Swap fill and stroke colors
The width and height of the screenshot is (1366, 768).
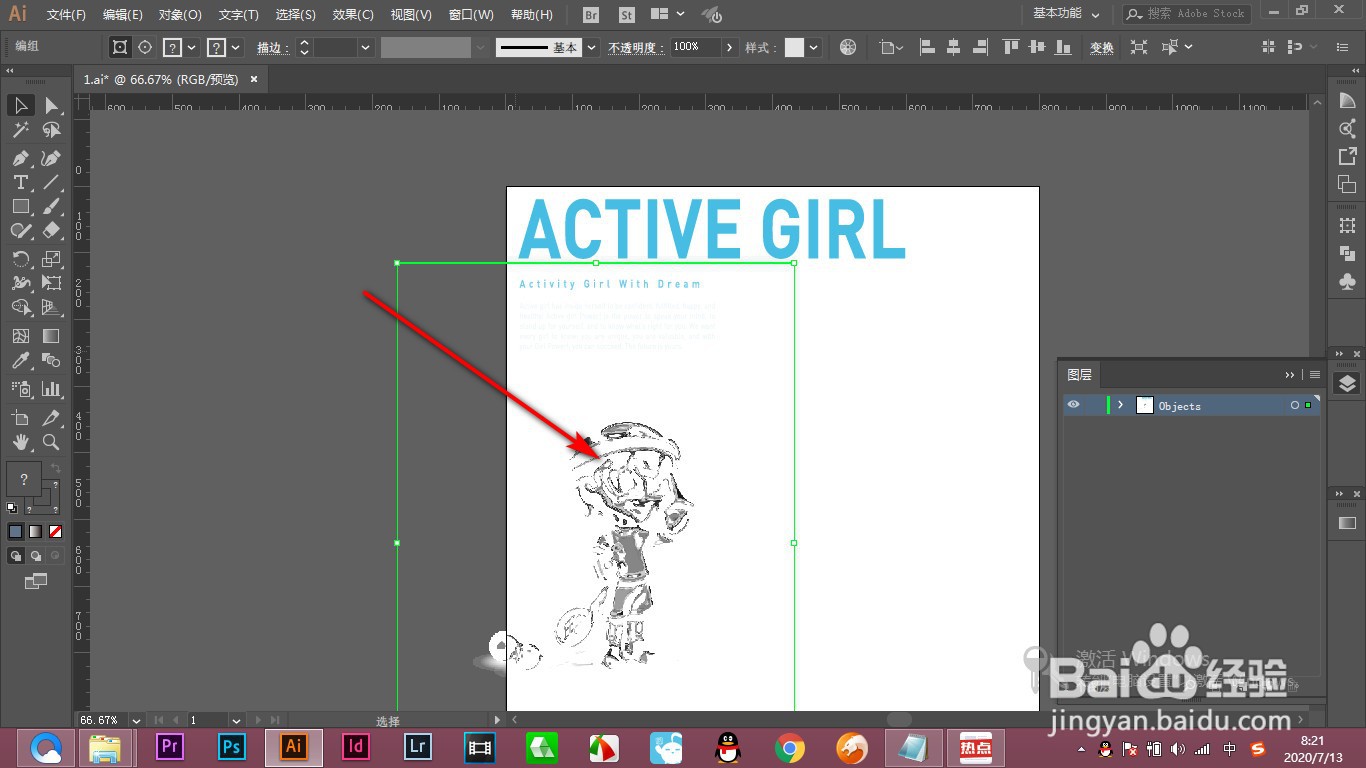[56, 467]
